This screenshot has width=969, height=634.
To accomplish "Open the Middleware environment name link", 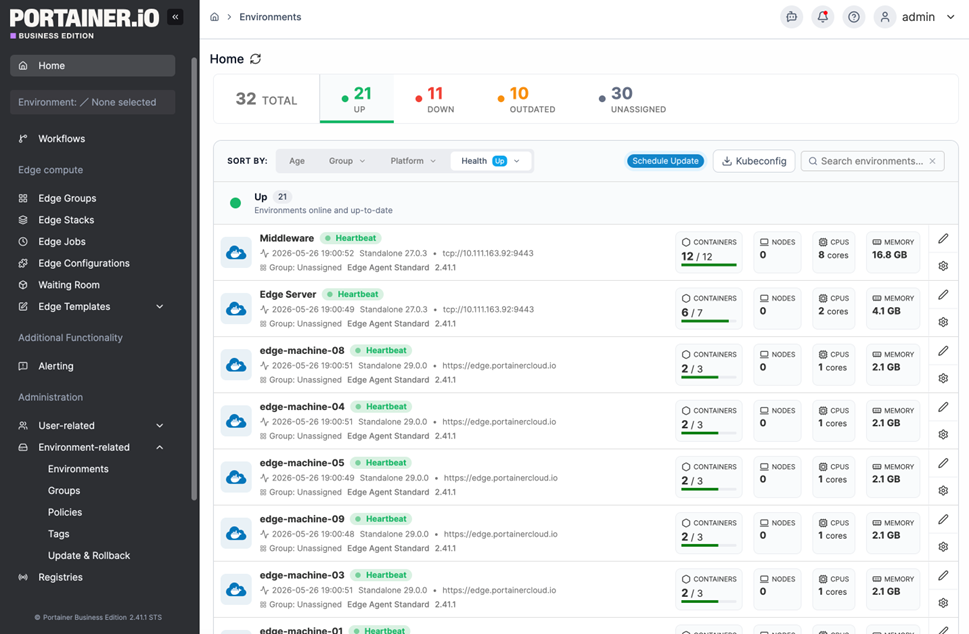I will [x=287, y=239].
